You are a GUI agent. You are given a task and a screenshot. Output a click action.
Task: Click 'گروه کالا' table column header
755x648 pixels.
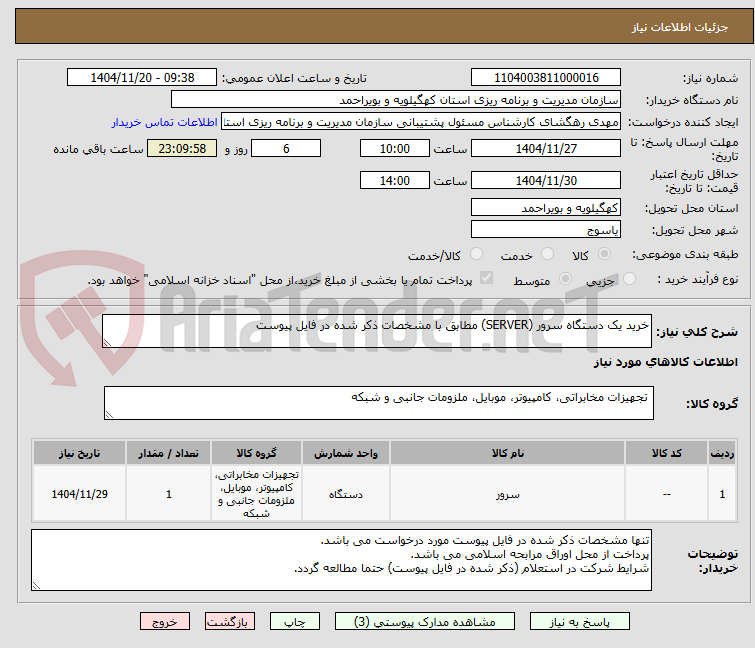coord(256,453)
